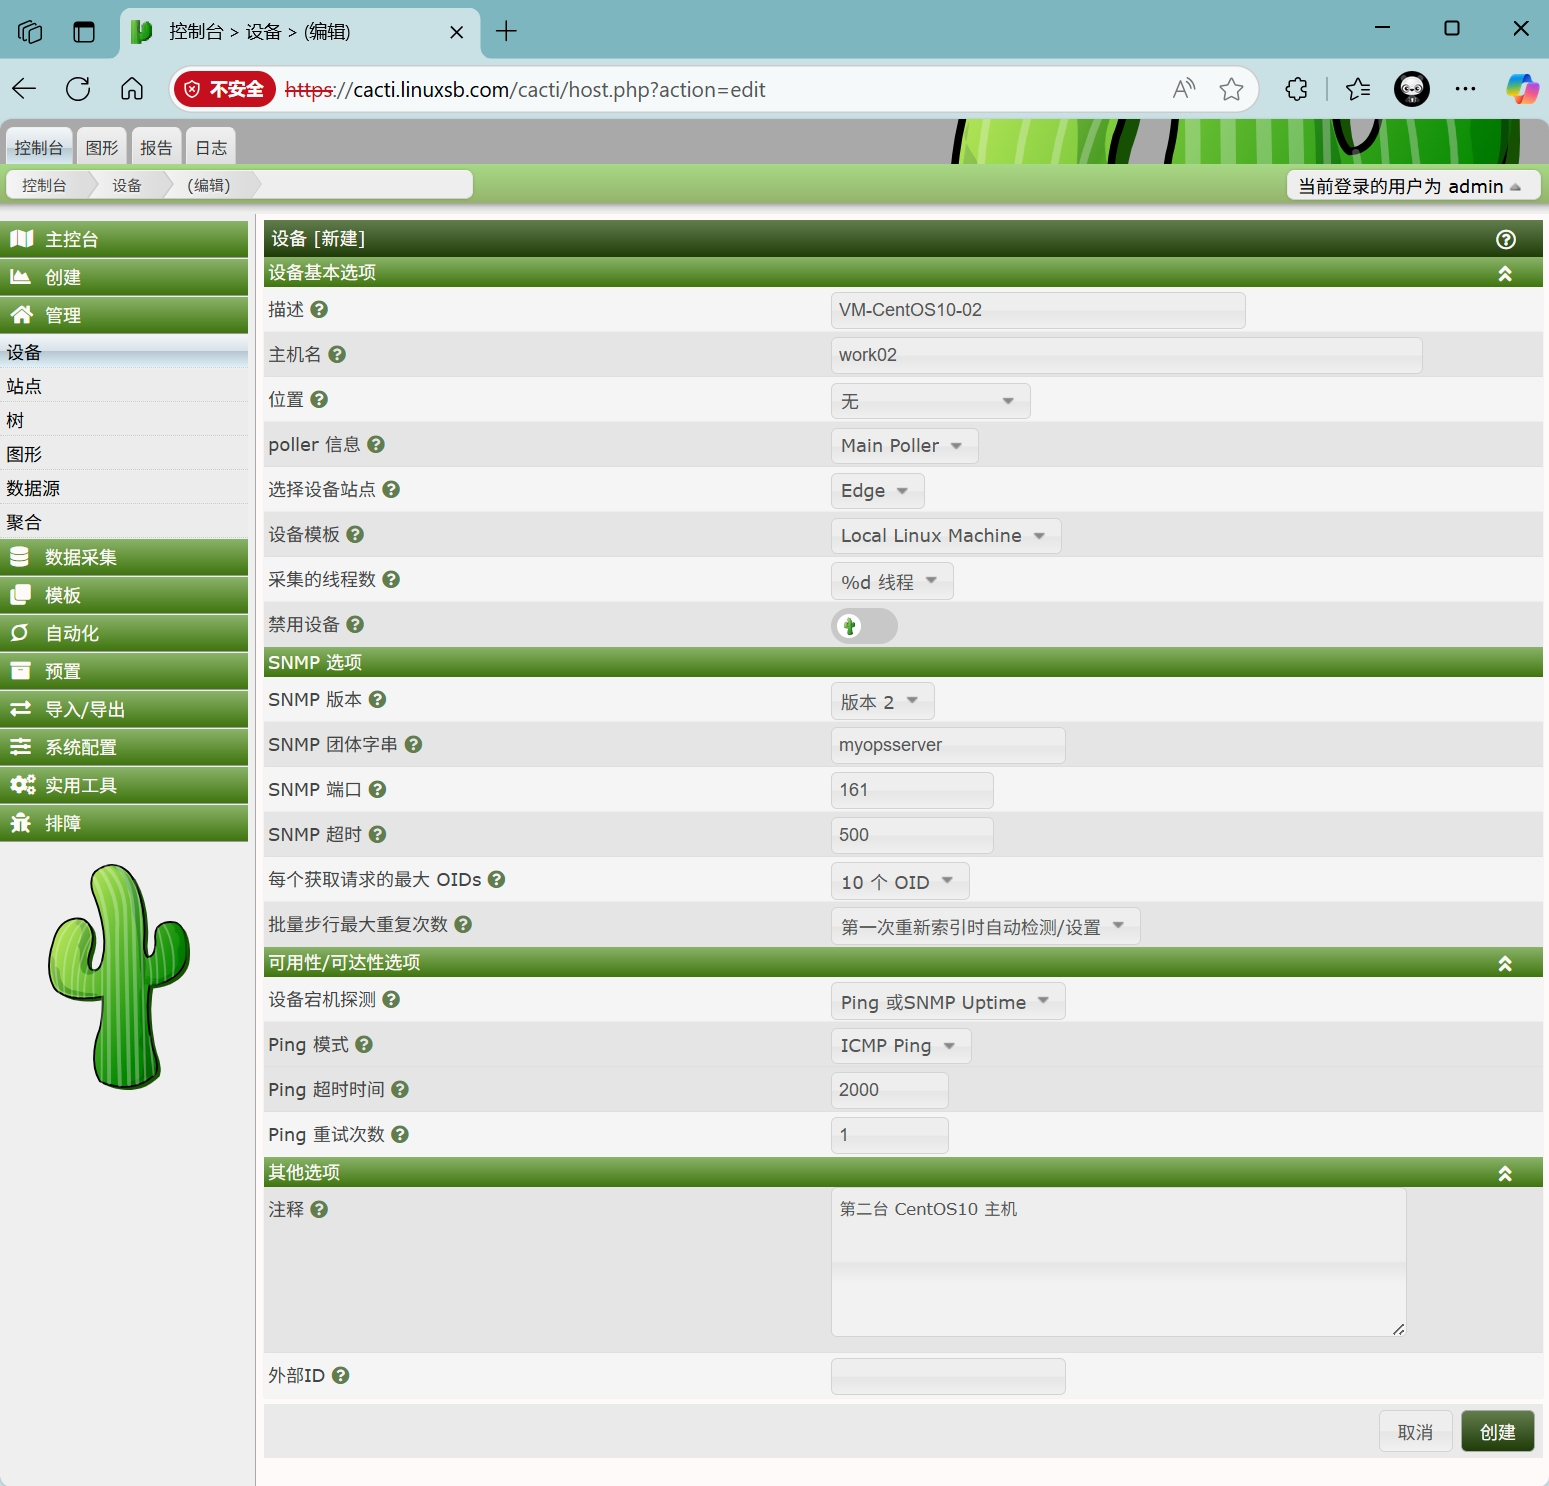Image resolution: width=1549 pixels, height=1486 pixels.
Task: Add this page to browser favorites
Action: point(1231,90)
